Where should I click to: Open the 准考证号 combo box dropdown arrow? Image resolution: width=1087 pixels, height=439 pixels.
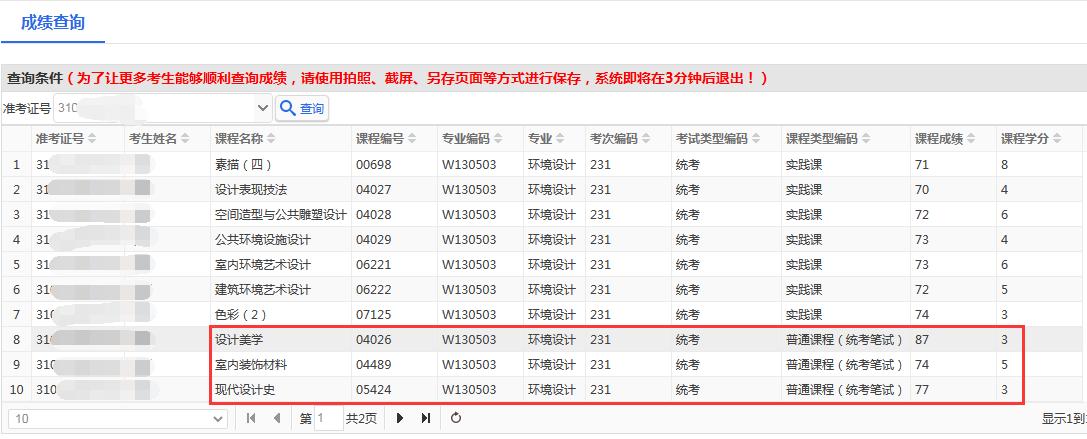263,108
